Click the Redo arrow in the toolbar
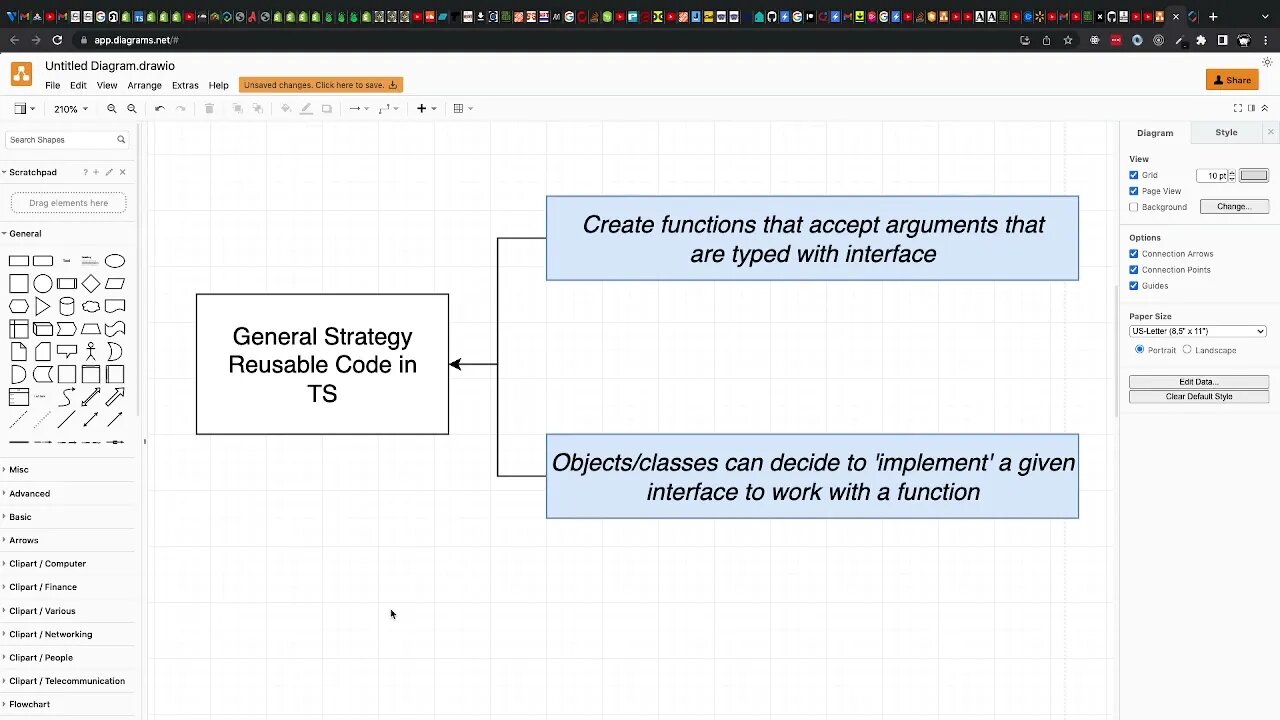This screenshot has height=720, width=1280. pos(181,109)
